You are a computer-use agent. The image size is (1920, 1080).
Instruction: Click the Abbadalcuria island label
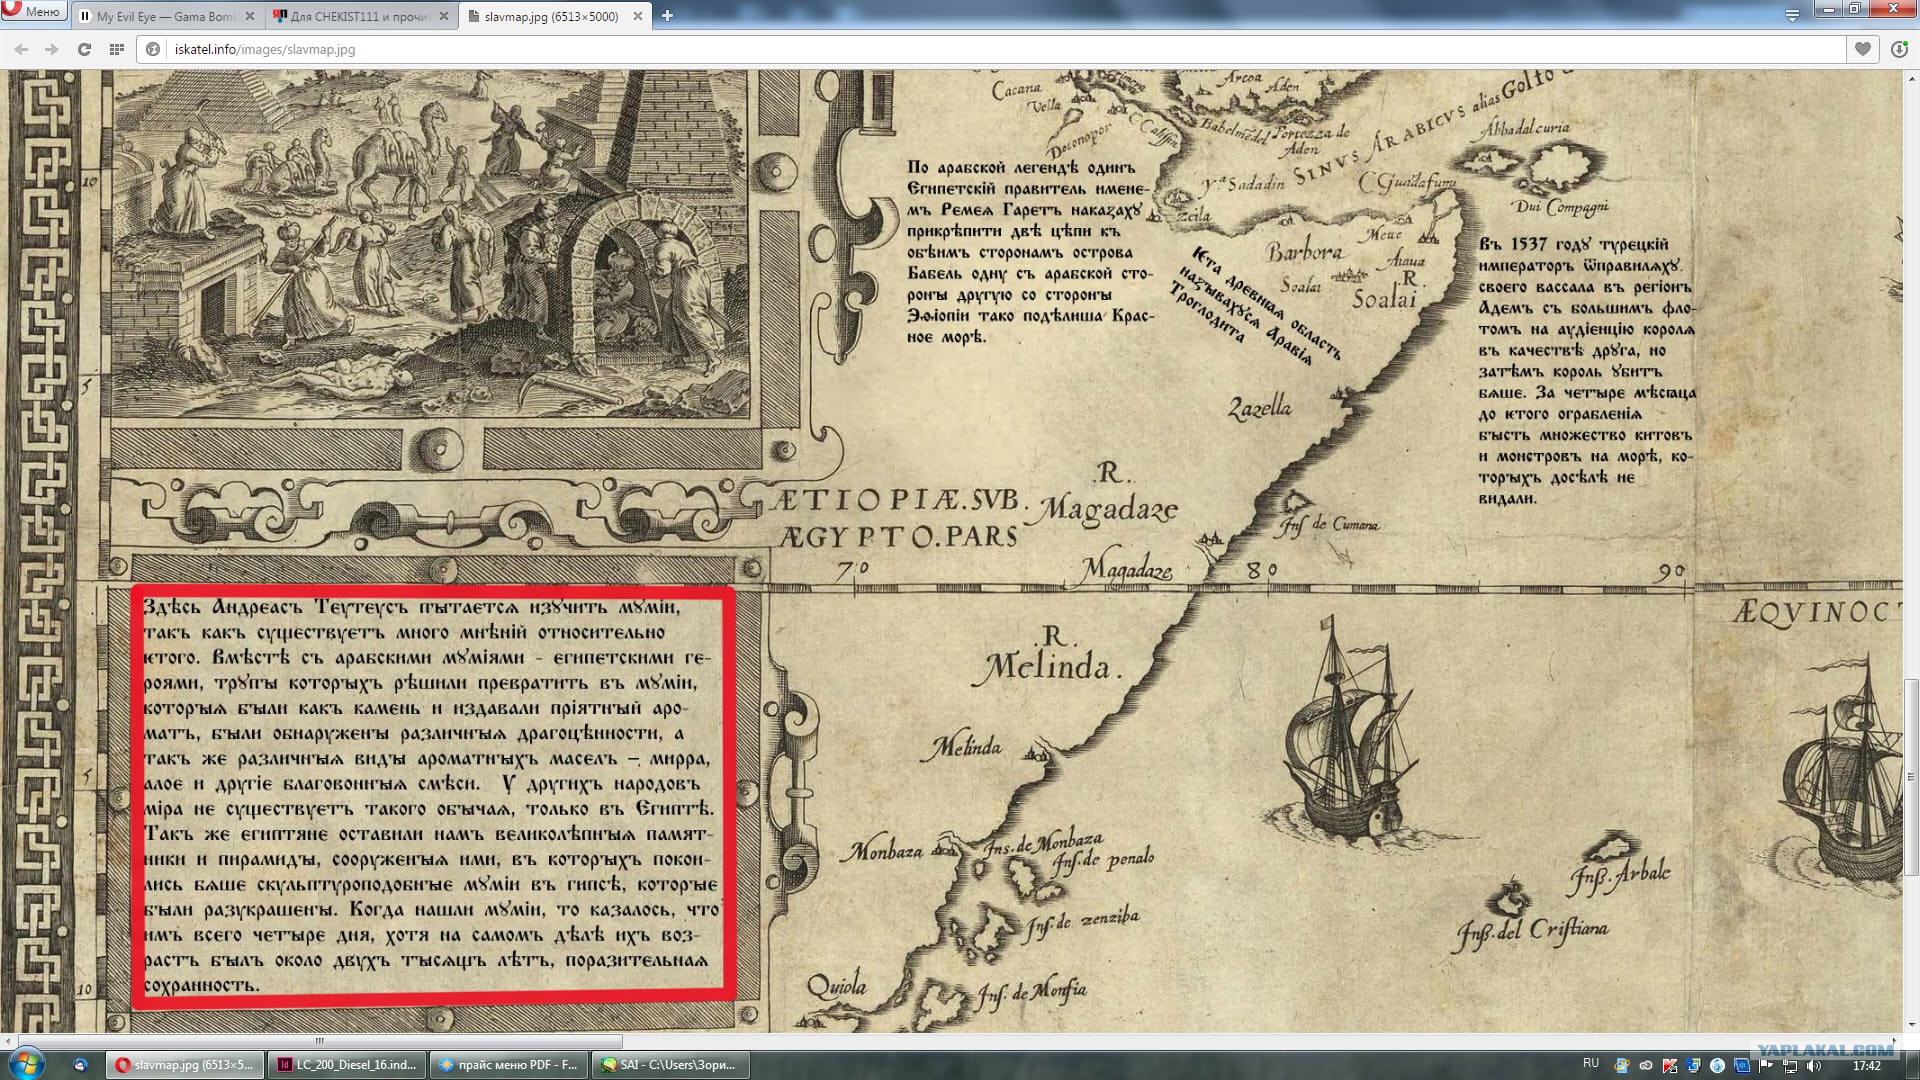[x=1526, y=128]
